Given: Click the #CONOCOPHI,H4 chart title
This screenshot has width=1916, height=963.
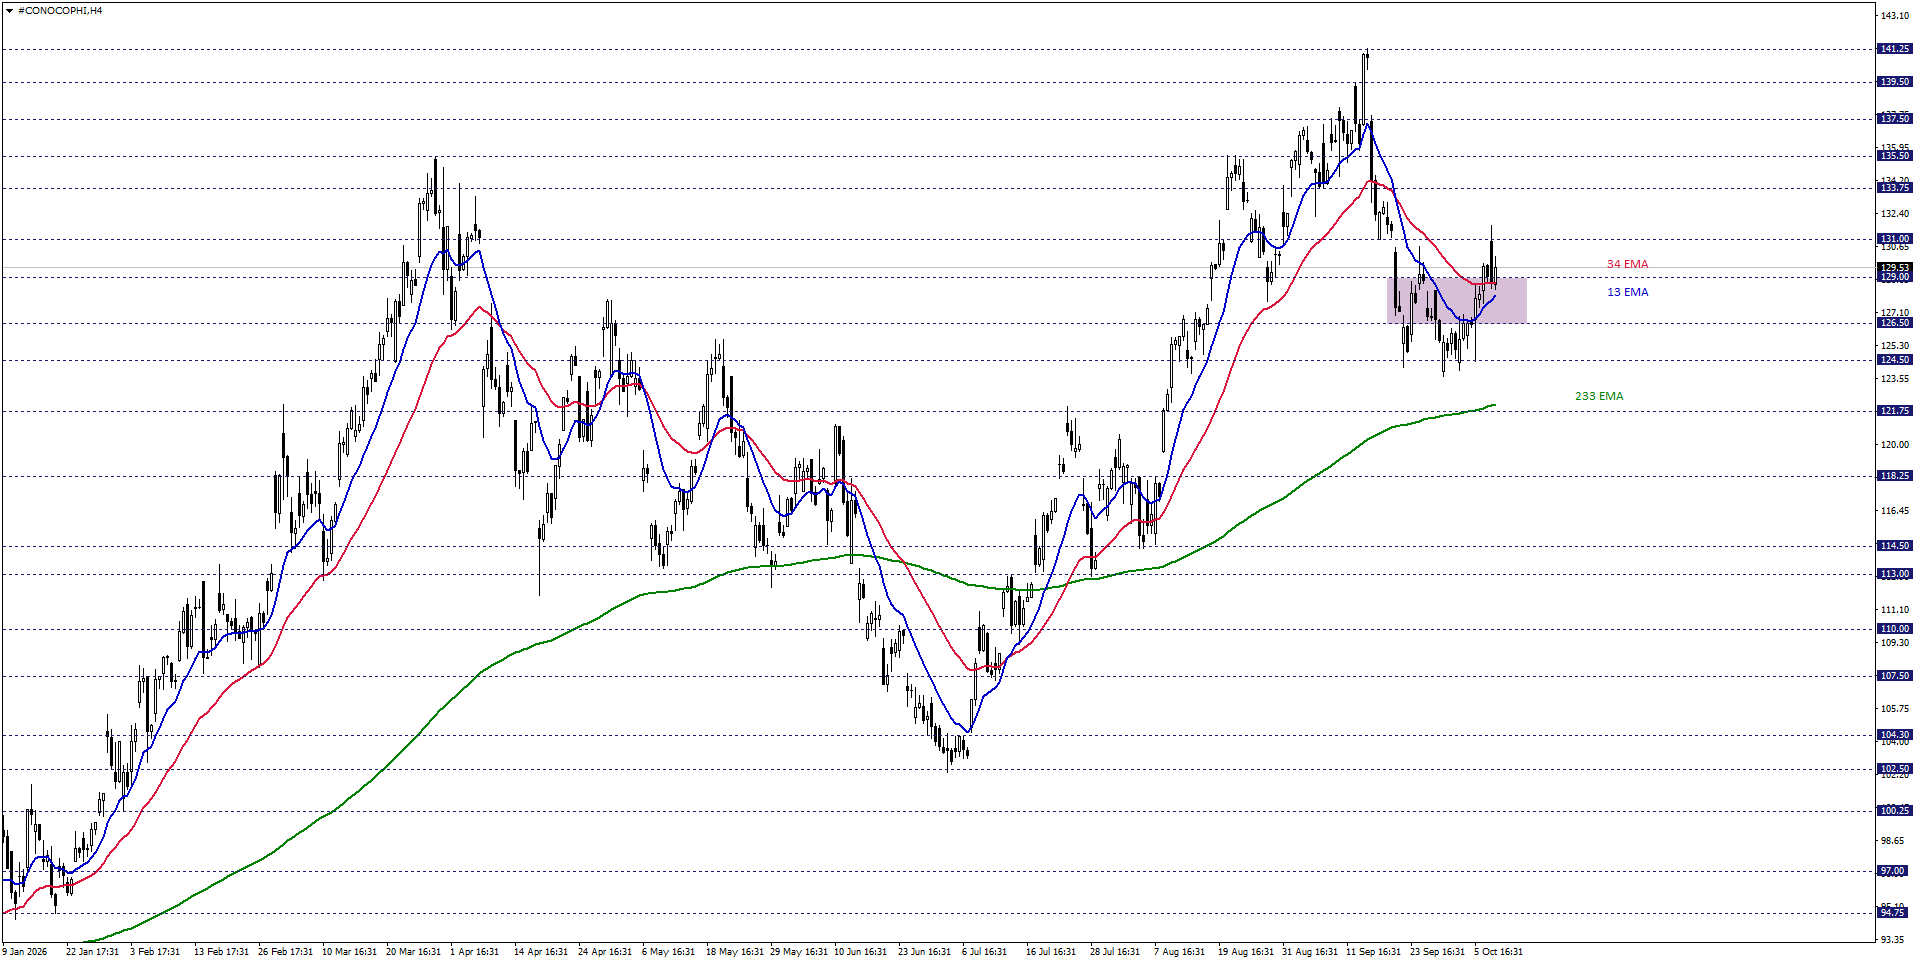Looking at the screenshot, I should 60,11.
